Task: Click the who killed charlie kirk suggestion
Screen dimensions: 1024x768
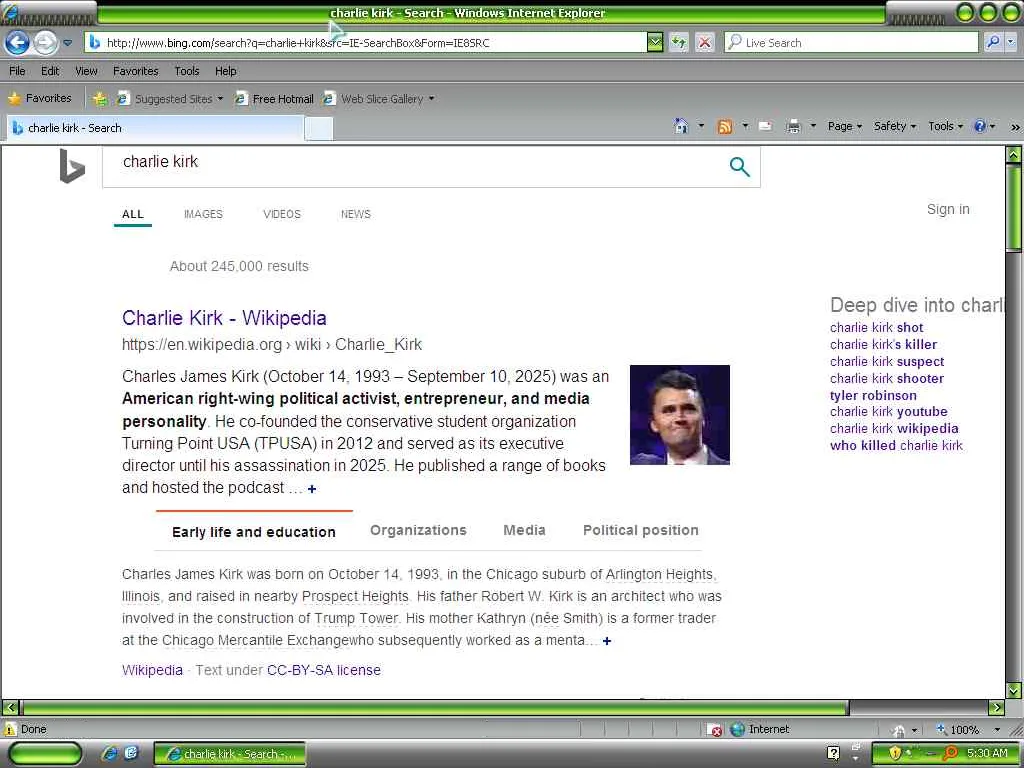Action: pos(896,445)
